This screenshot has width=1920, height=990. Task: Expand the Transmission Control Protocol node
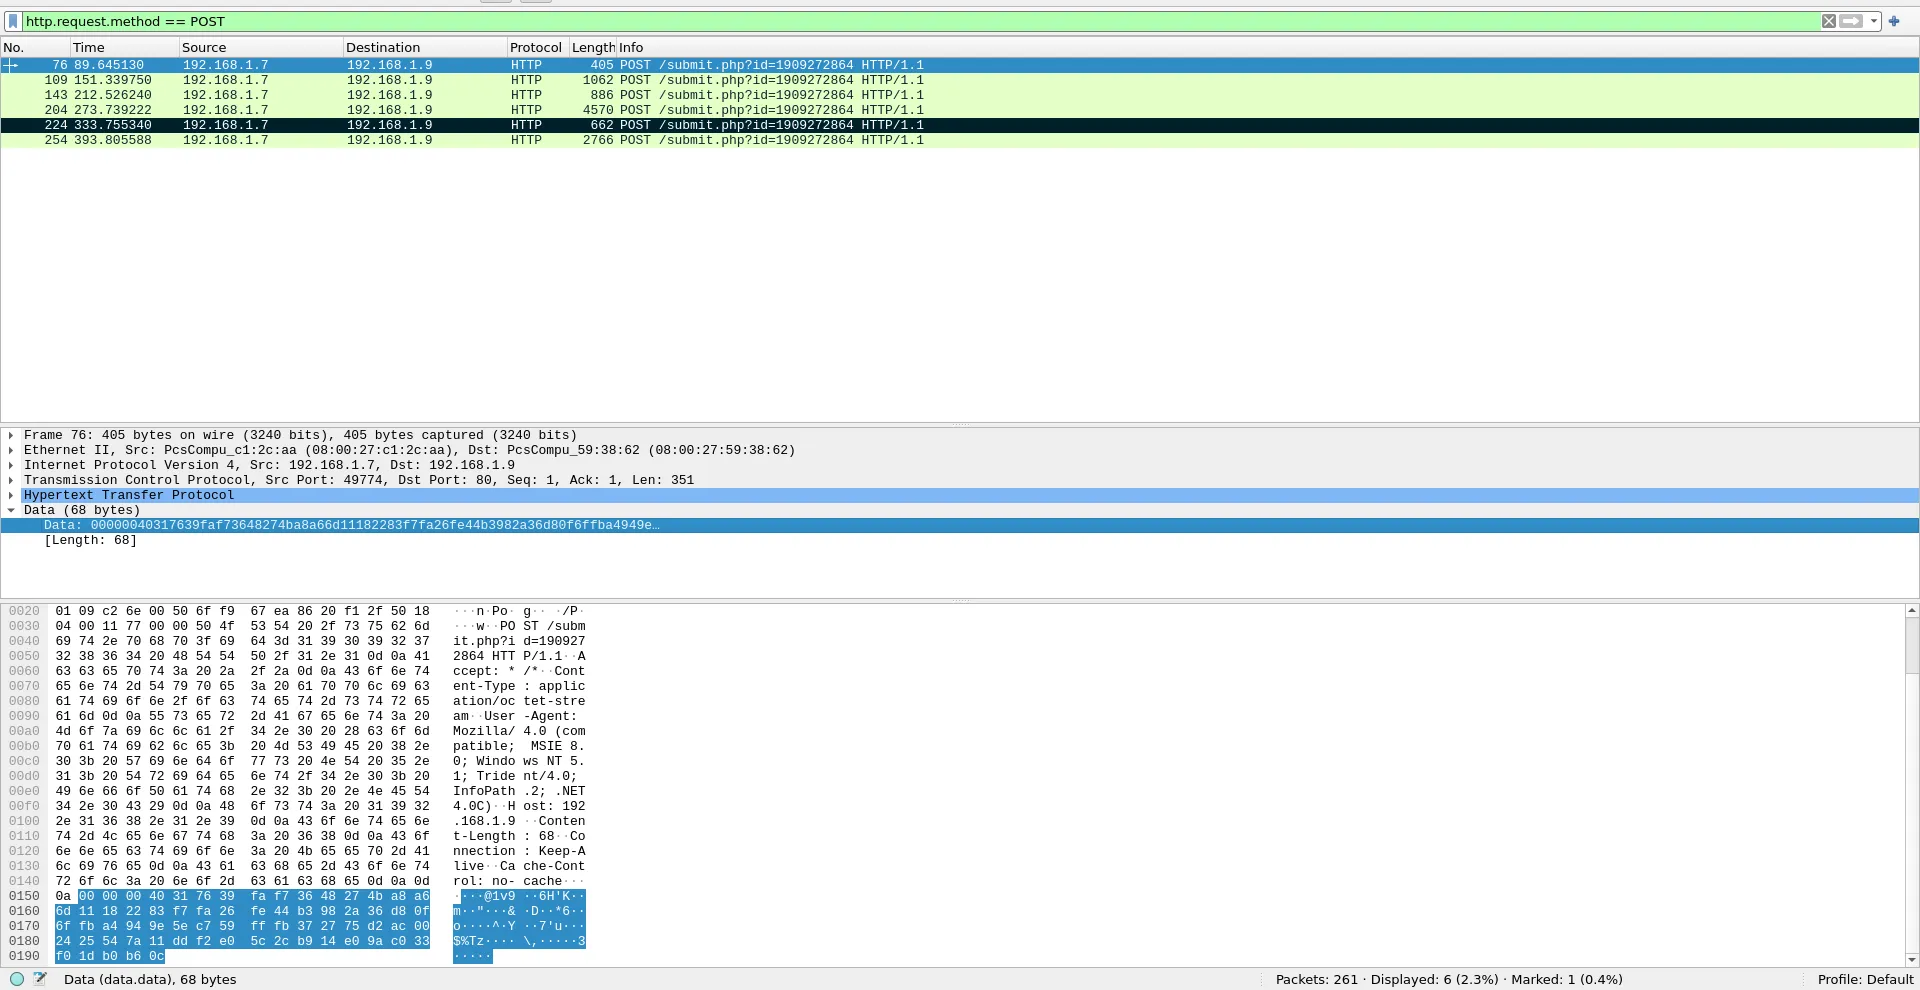point(11,480)
